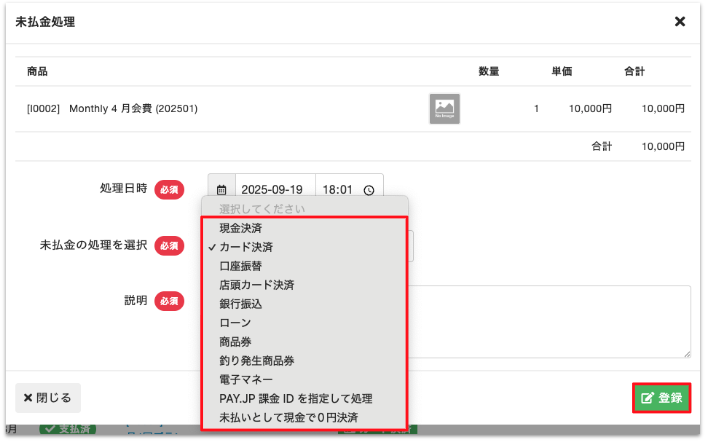This screenshot has width=708, height=444.
Task: Select 銀行振込 option
Action: (x=241, y=304)
